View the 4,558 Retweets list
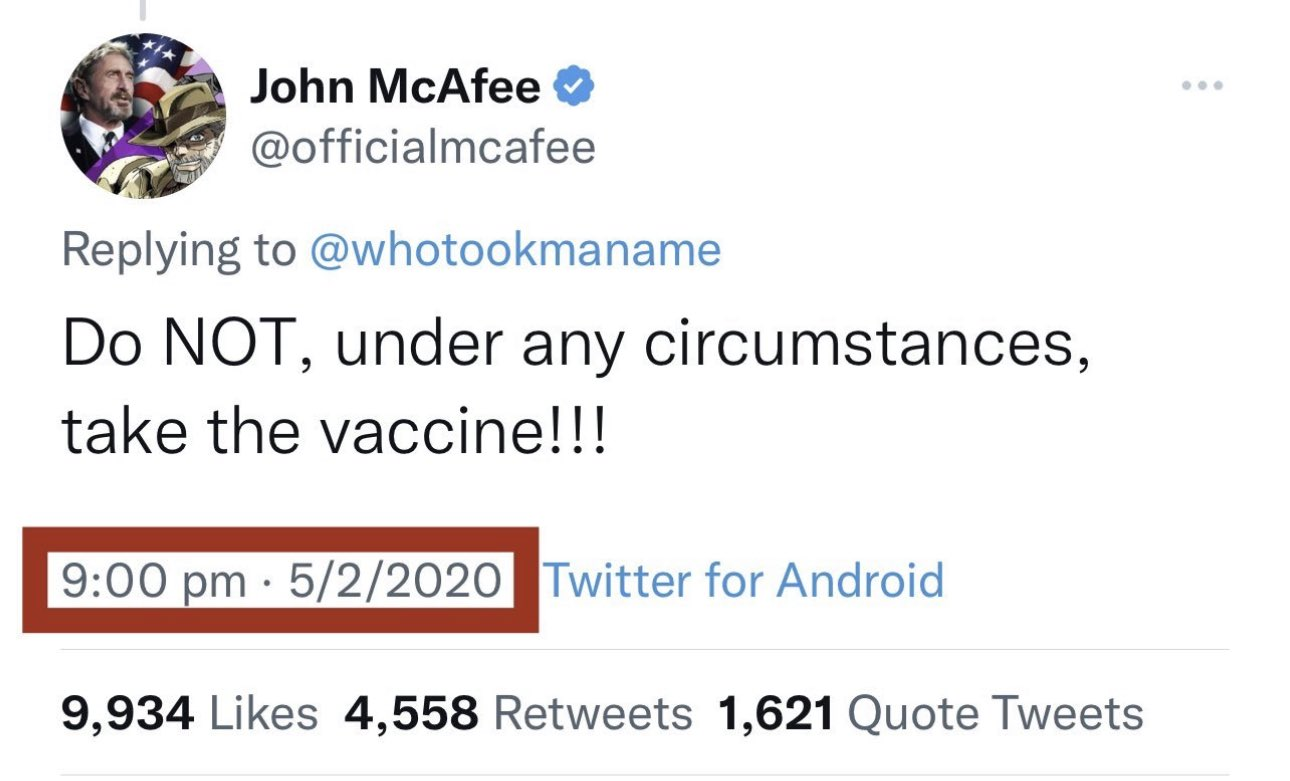This screenshot has width=1290, height=781. click(517, 714)
